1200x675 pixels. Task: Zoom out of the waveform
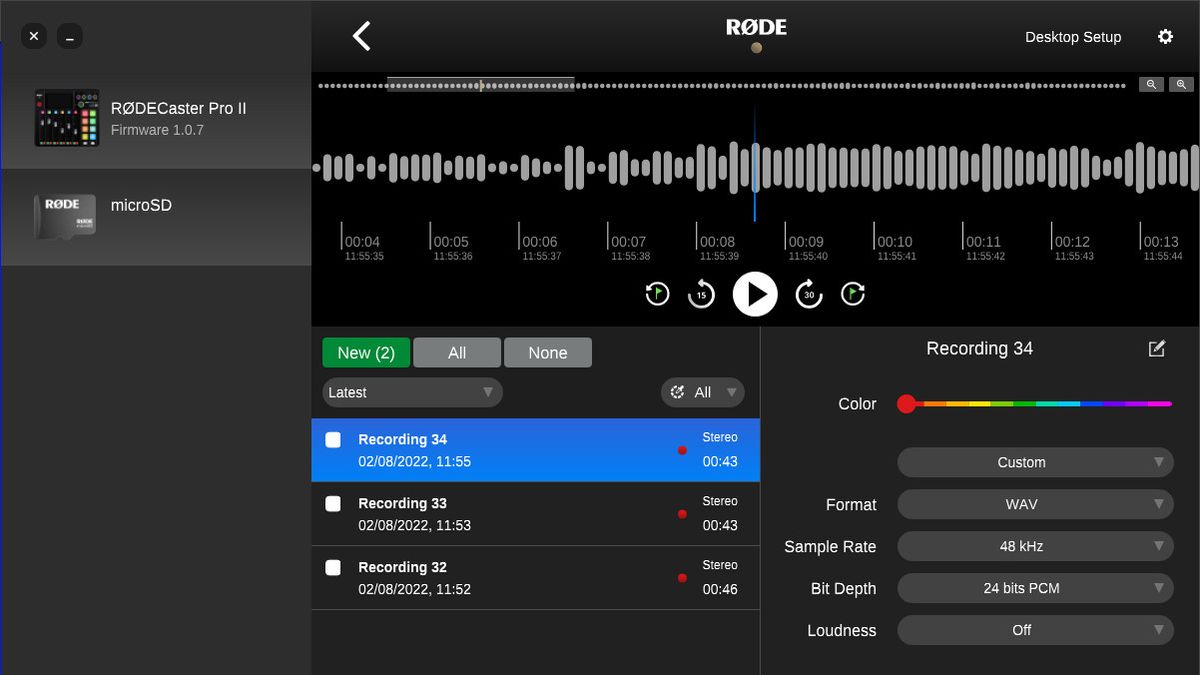(x=1151, y=84)
